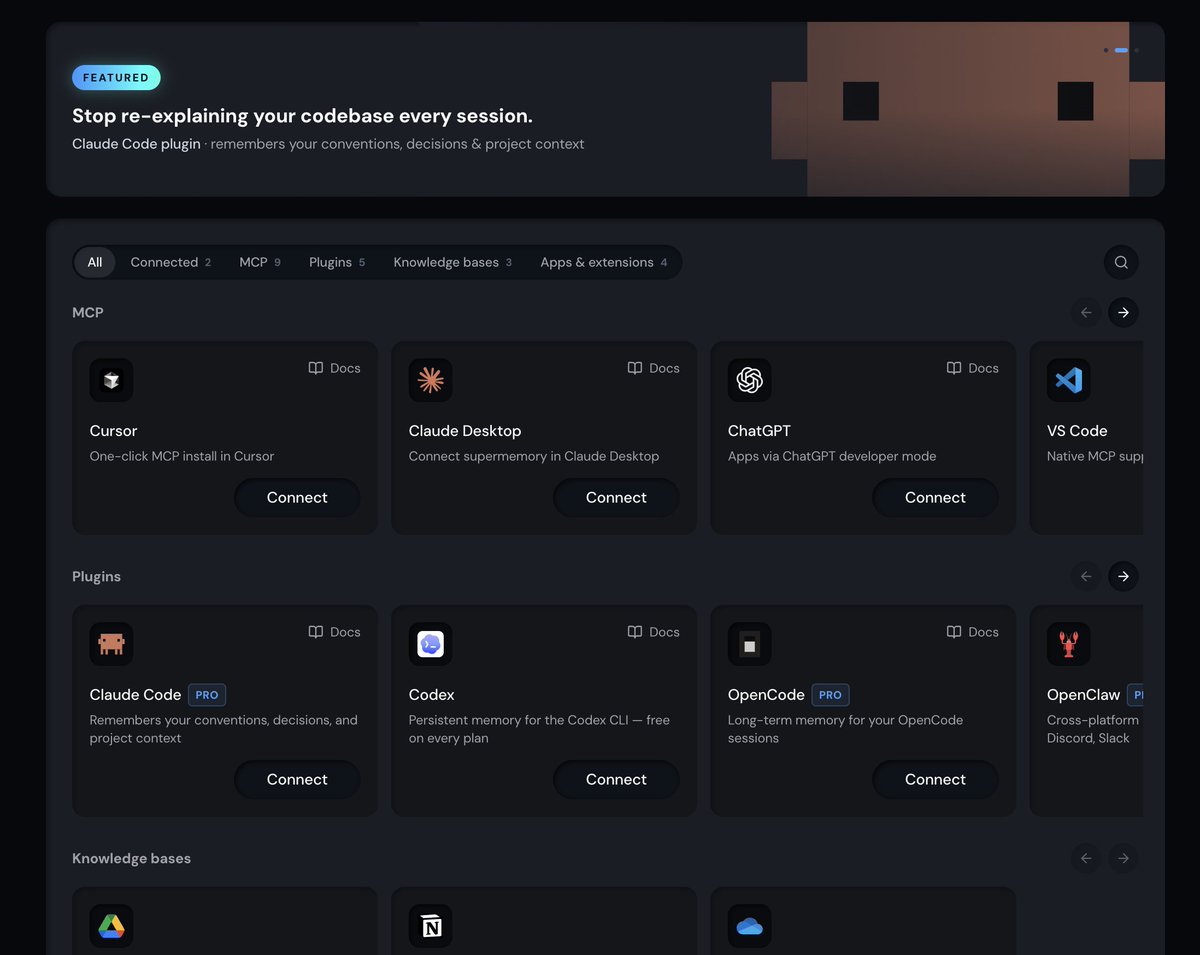Click the OneDrive cloud icon
The image size is (1200, 955).
[749, 926]
